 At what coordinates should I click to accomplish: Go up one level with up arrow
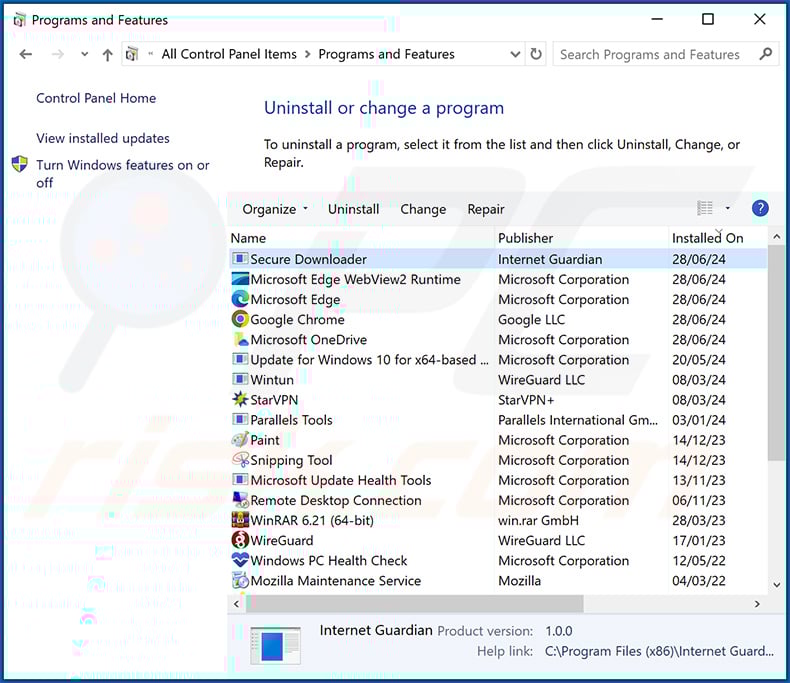click(x=107, y=54)
